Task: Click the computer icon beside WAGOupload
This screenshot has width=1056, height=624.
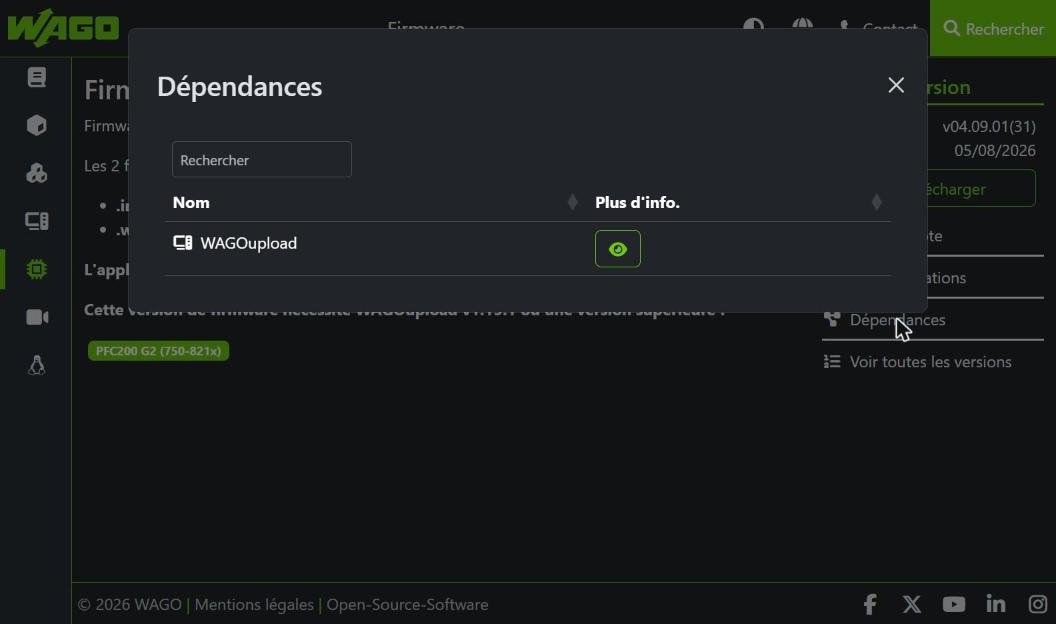Action: click(183, 243)
